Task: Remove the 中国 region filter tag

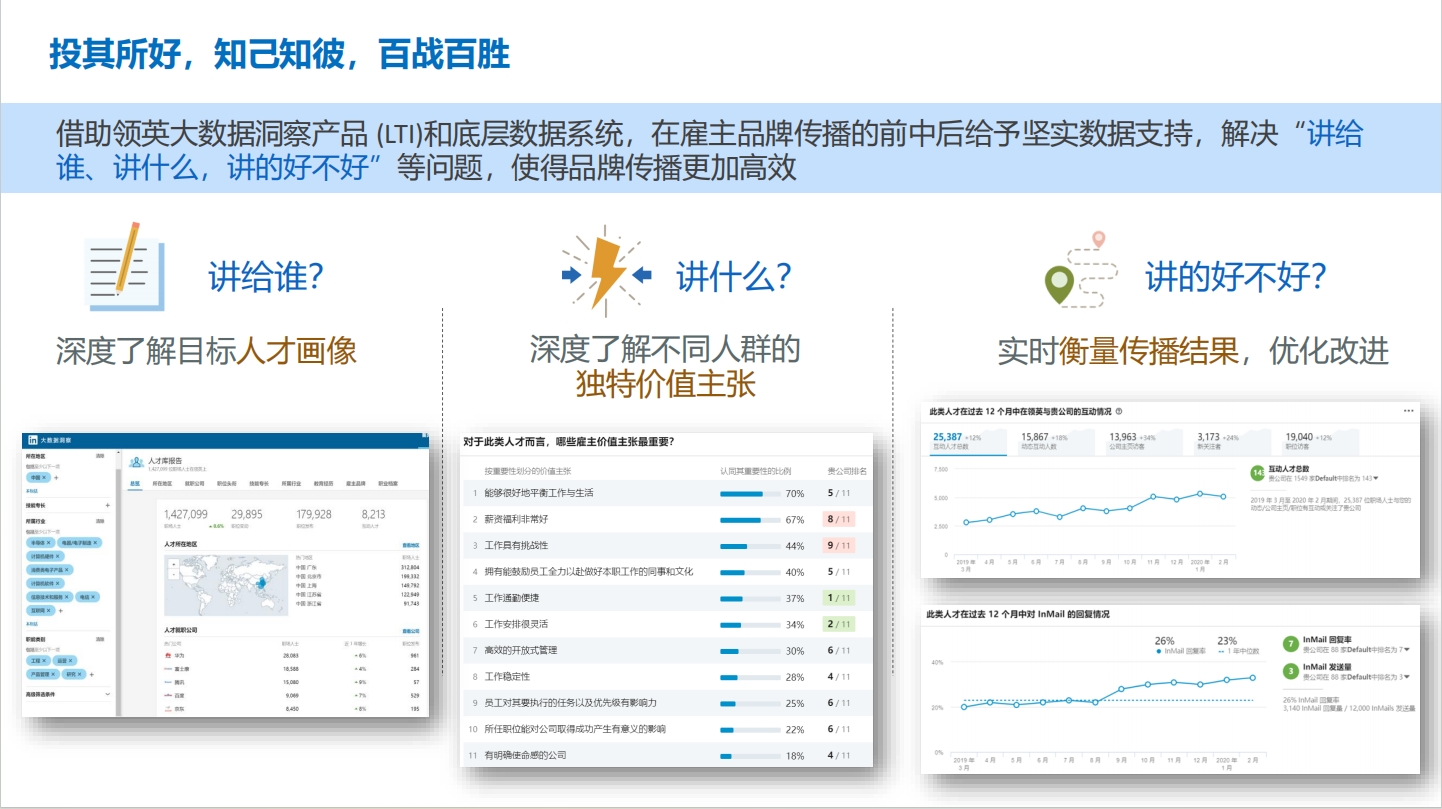Action: [45, 478]
